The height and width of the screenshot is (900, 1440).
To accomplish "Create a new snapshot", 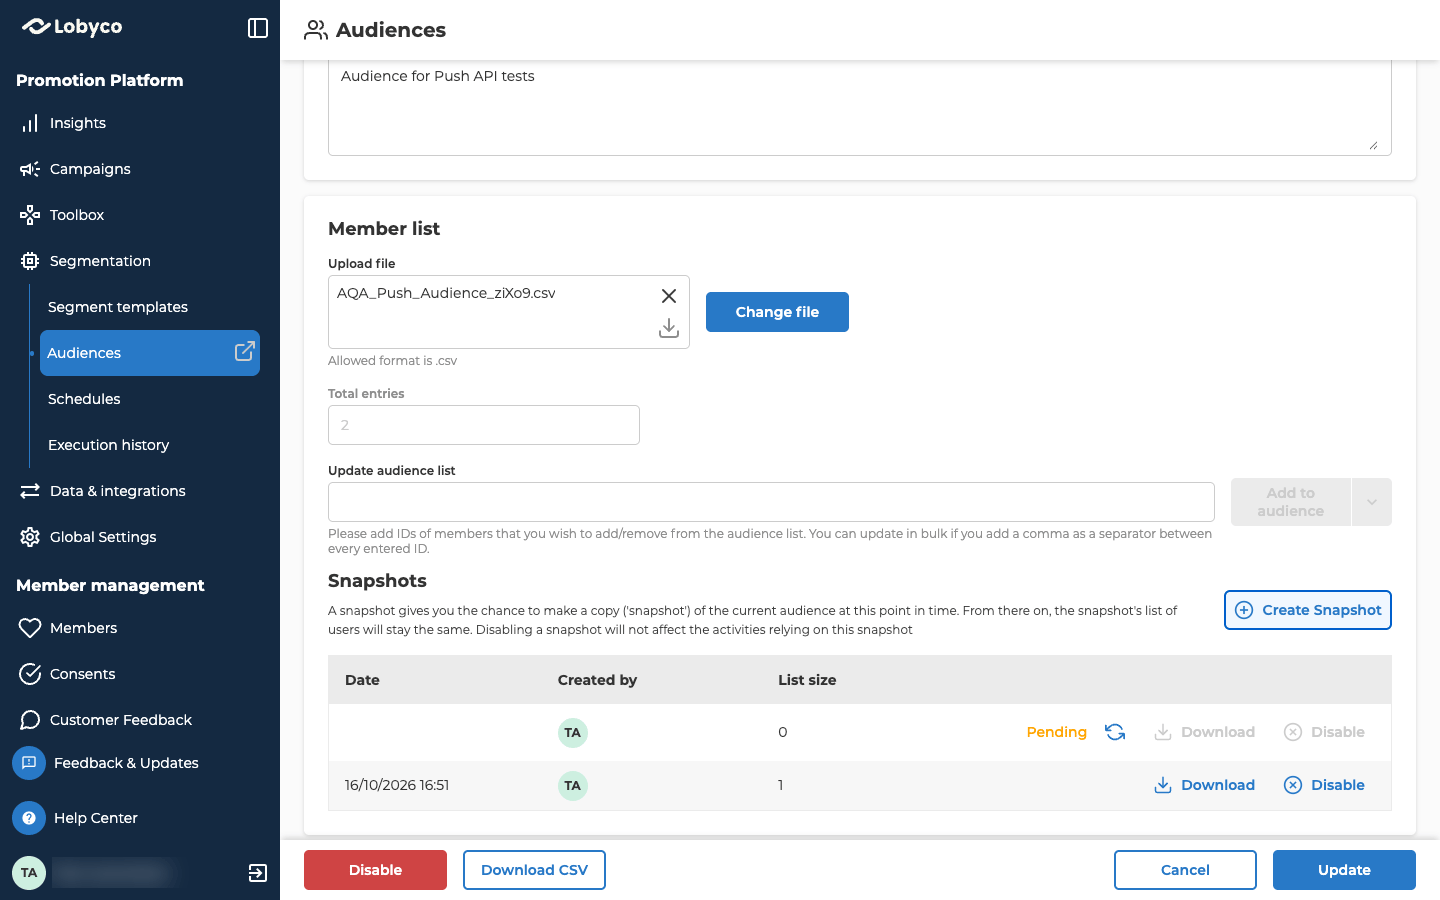I will [1308, 610].
